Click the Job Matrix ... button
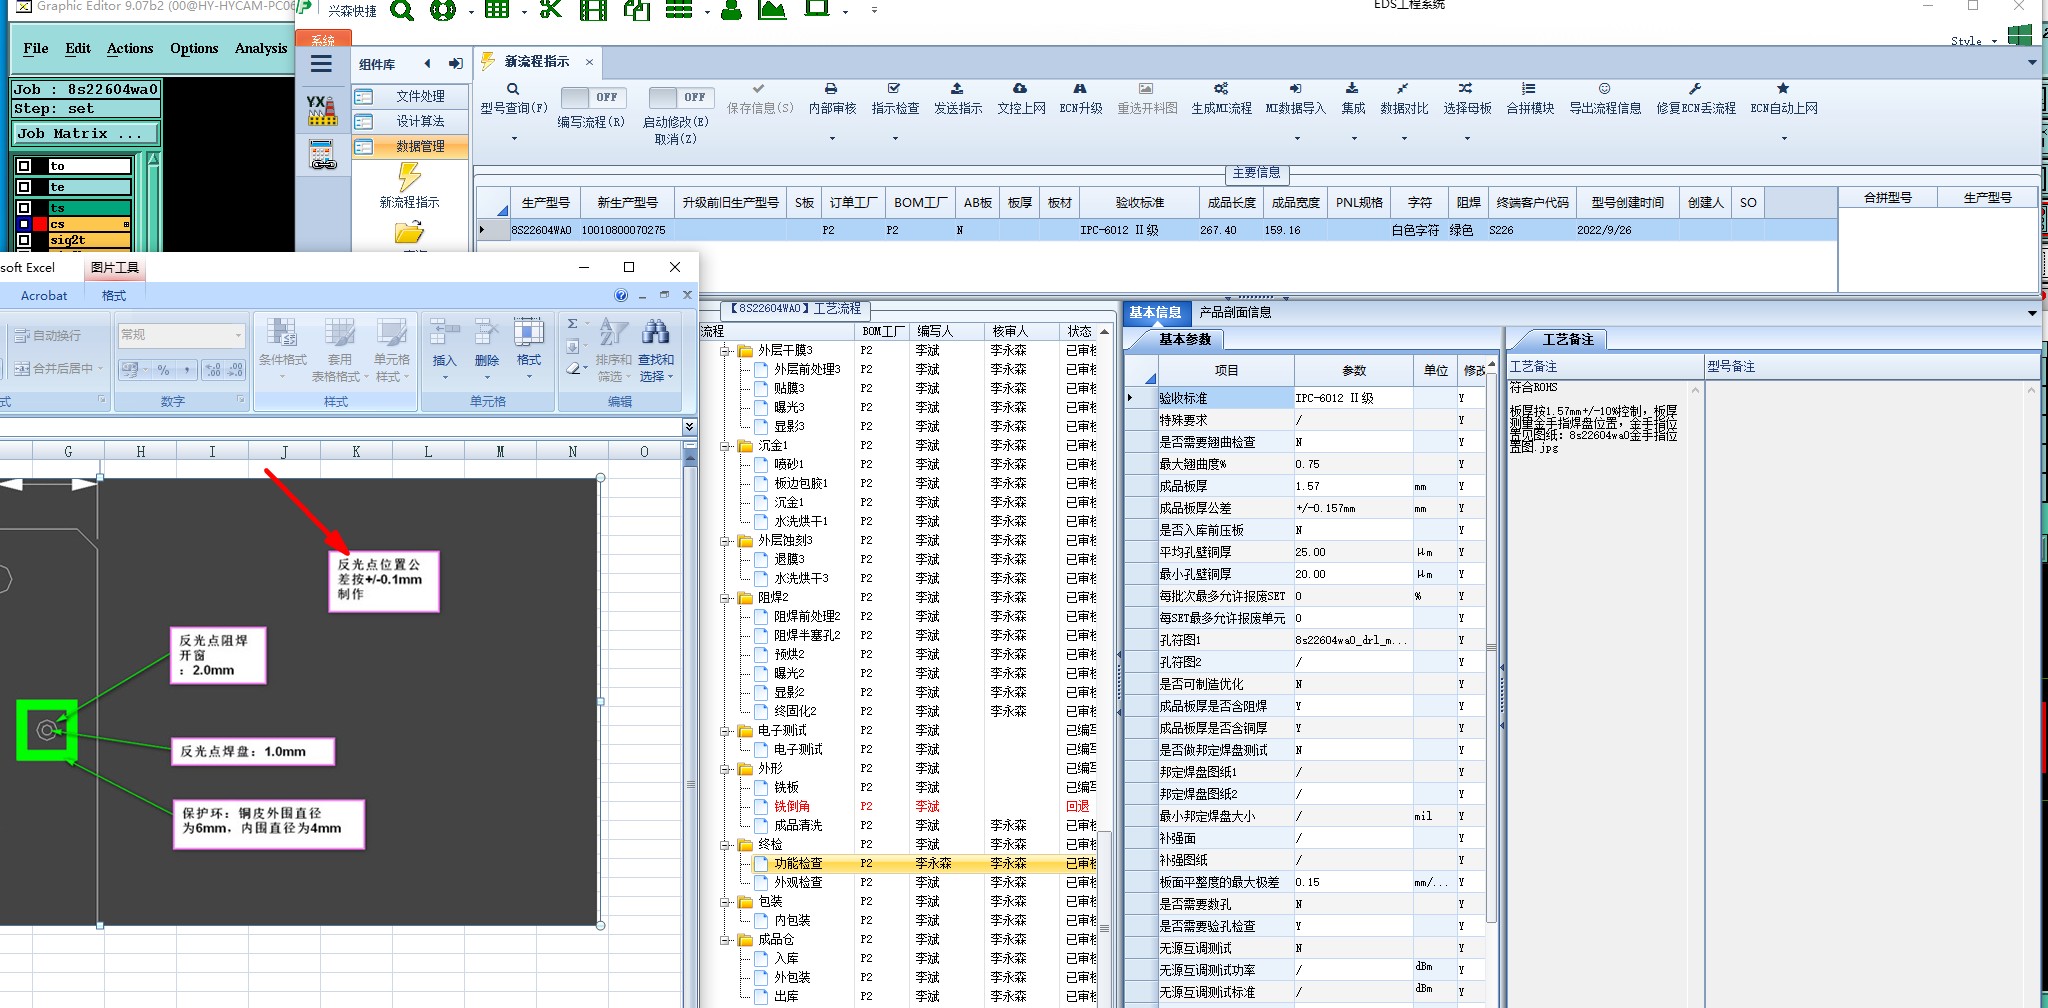Screen dimensions: 2048x1008 pyautogui.click(x=86, y=133)
